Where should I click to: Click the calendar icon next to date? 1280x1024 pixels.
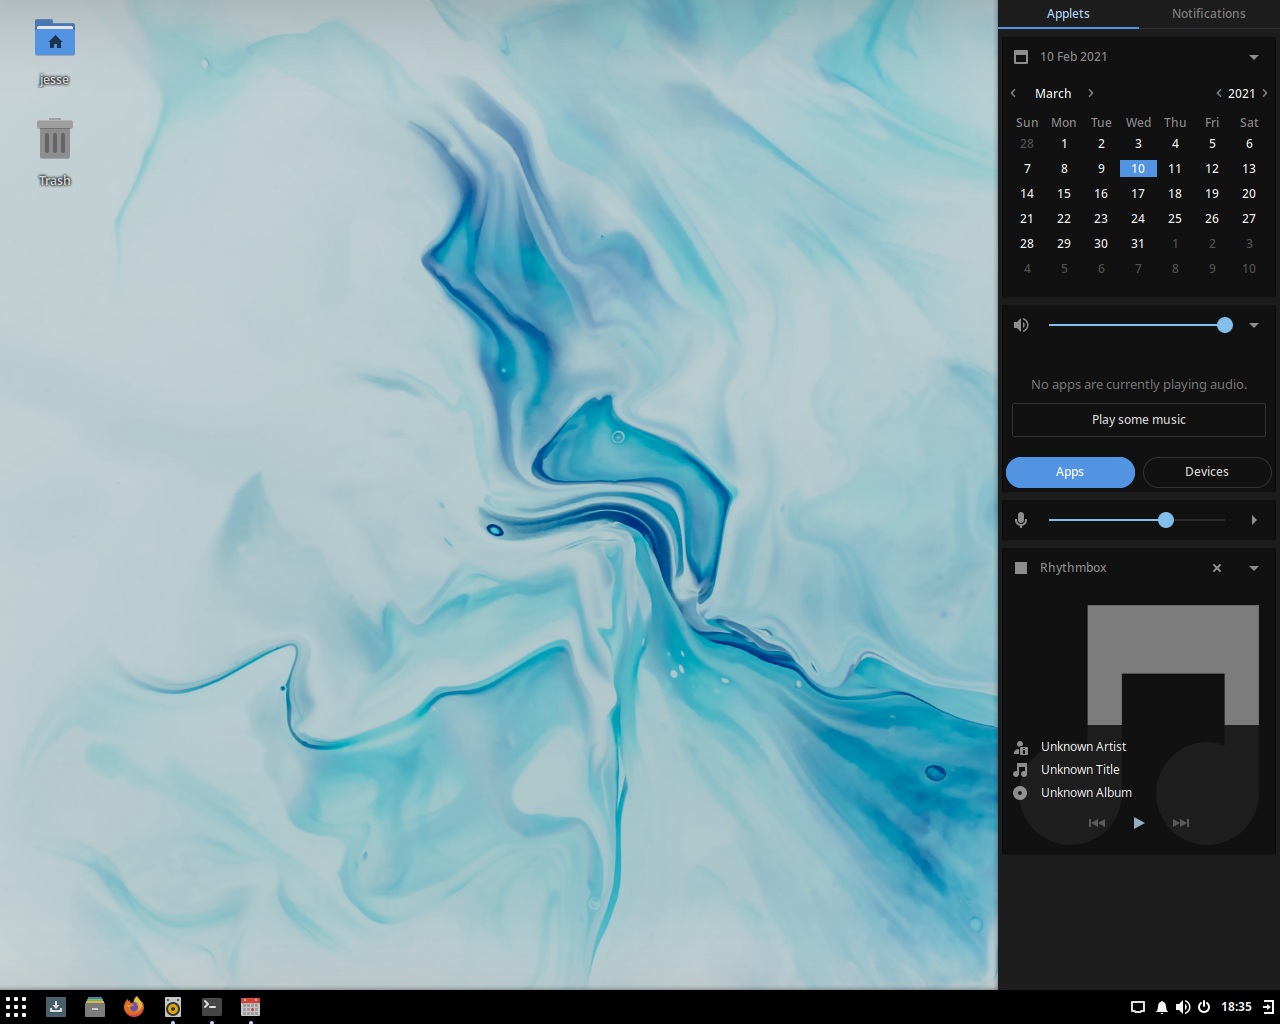click(x=1021, y=57)
